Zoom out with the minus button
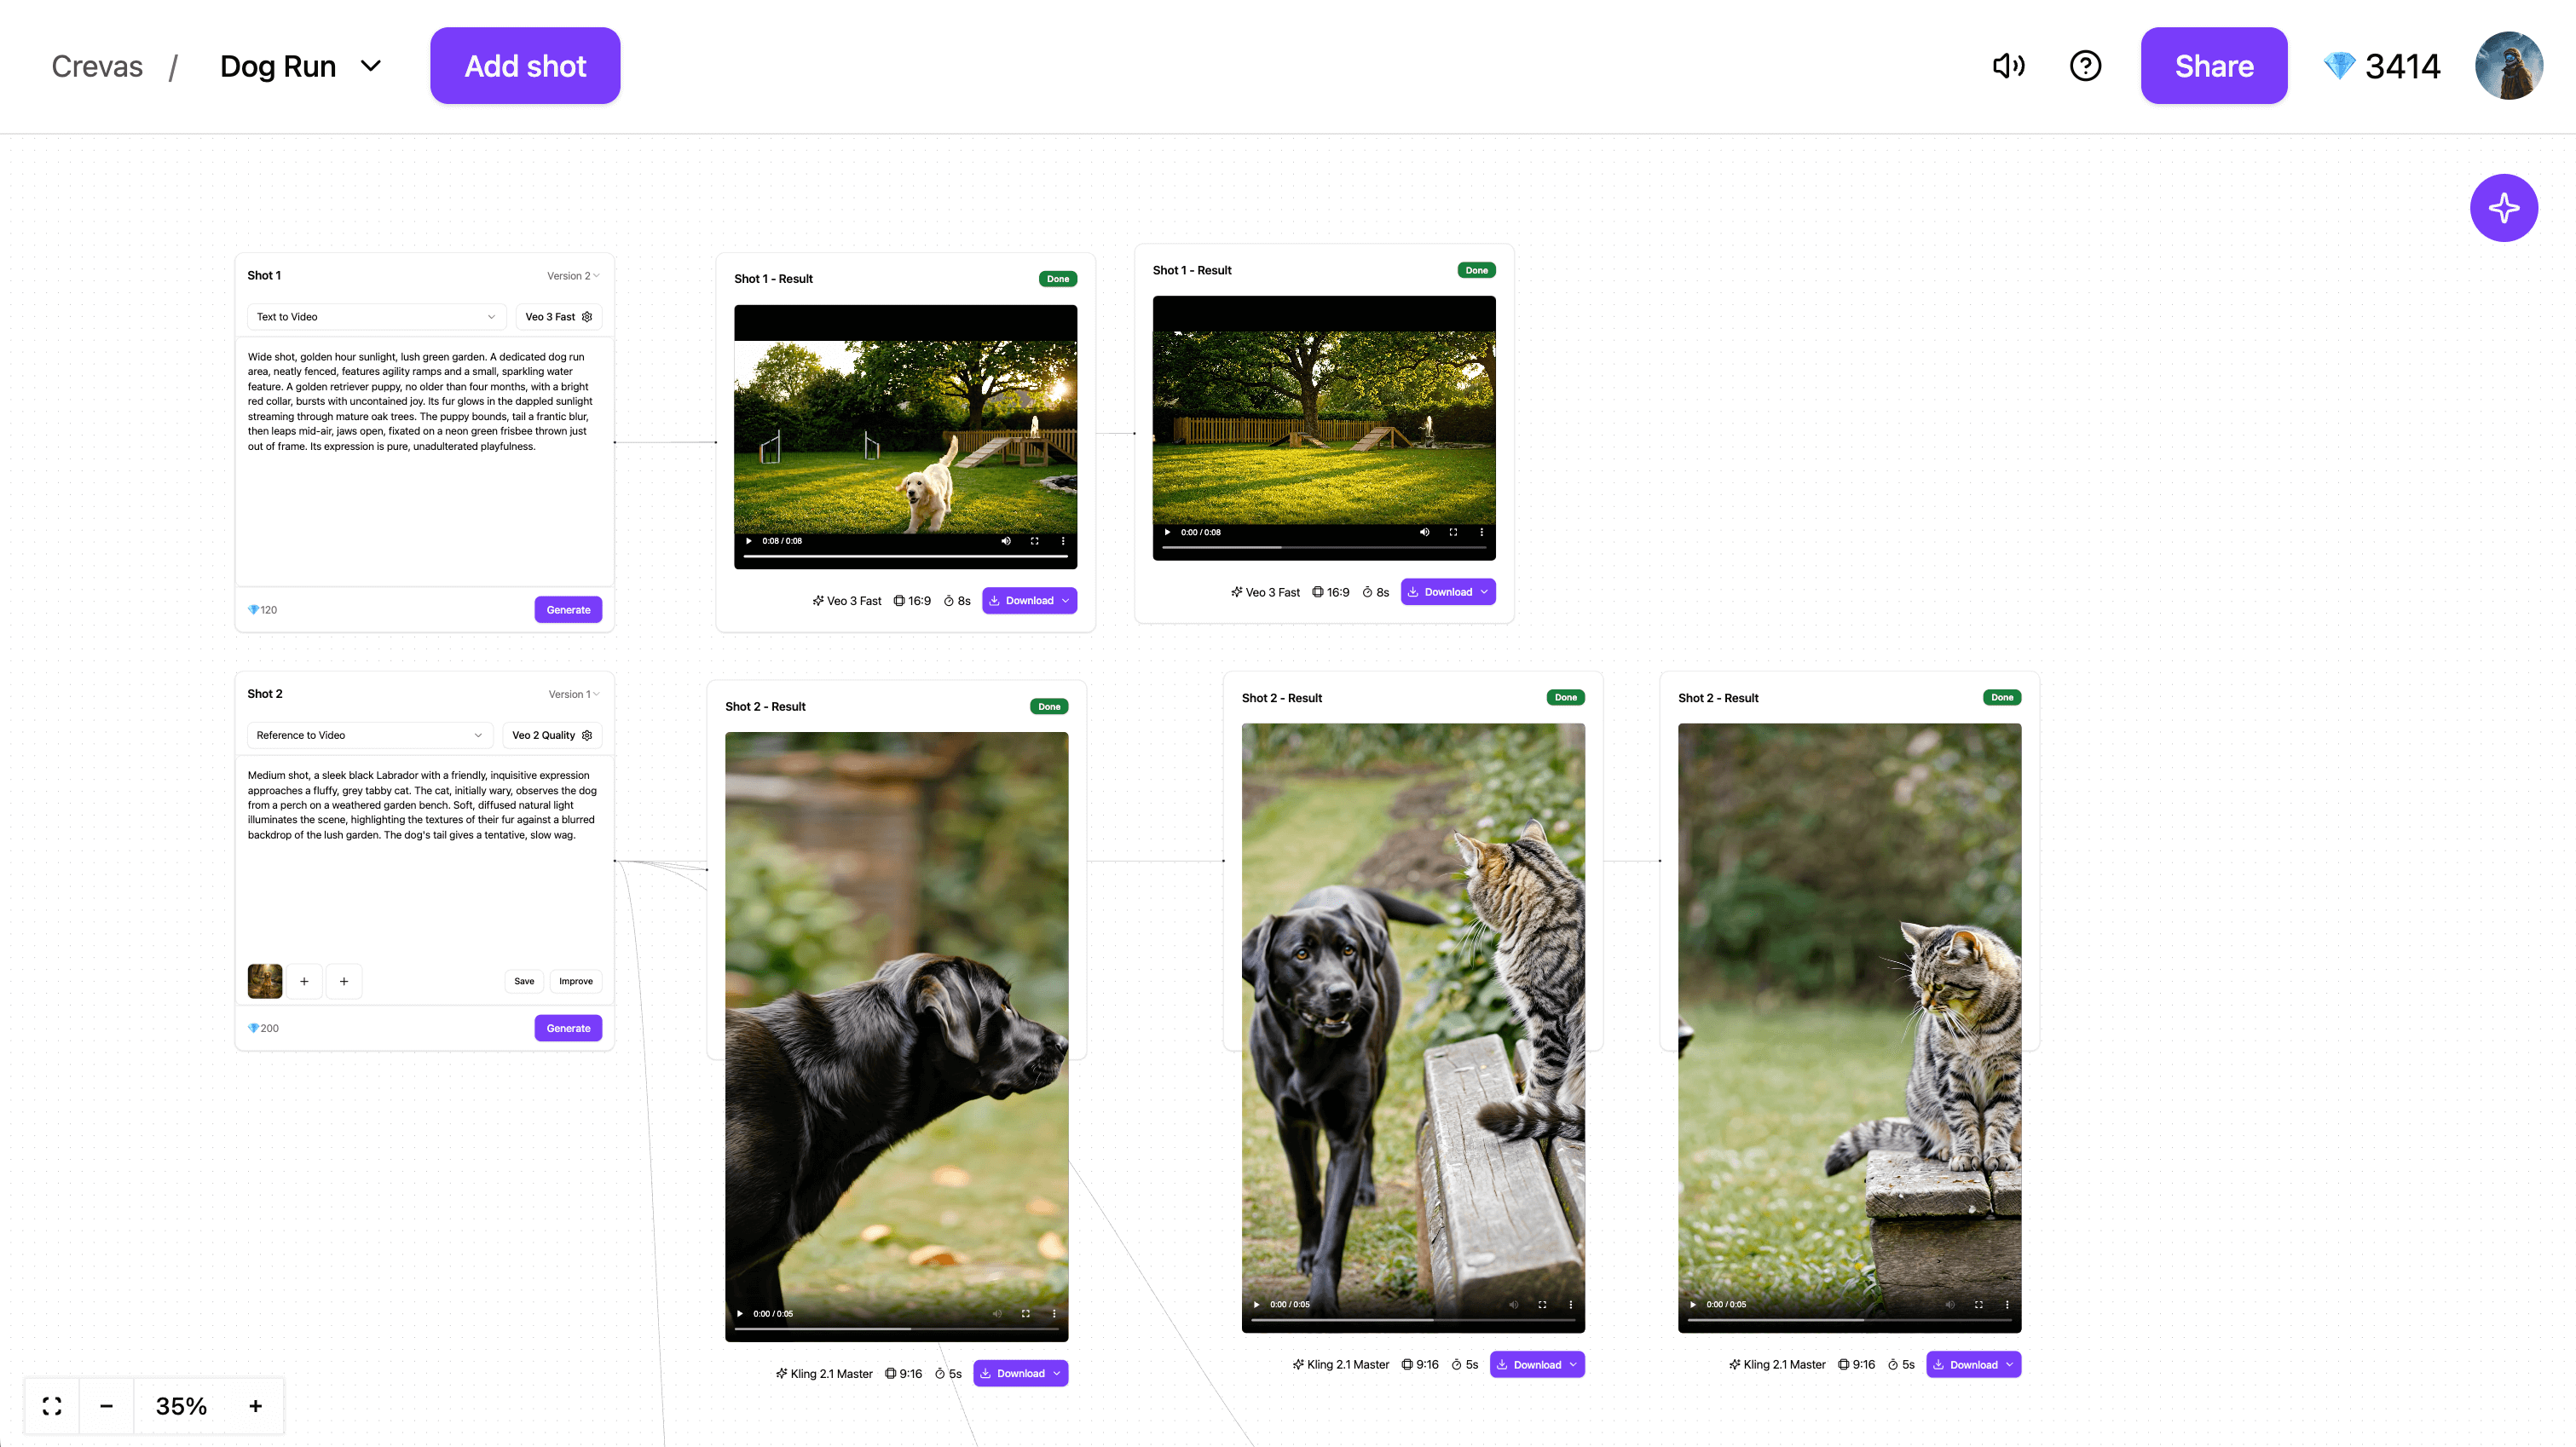The width and height of the screenshot is (2576, 1447). 106,1406
